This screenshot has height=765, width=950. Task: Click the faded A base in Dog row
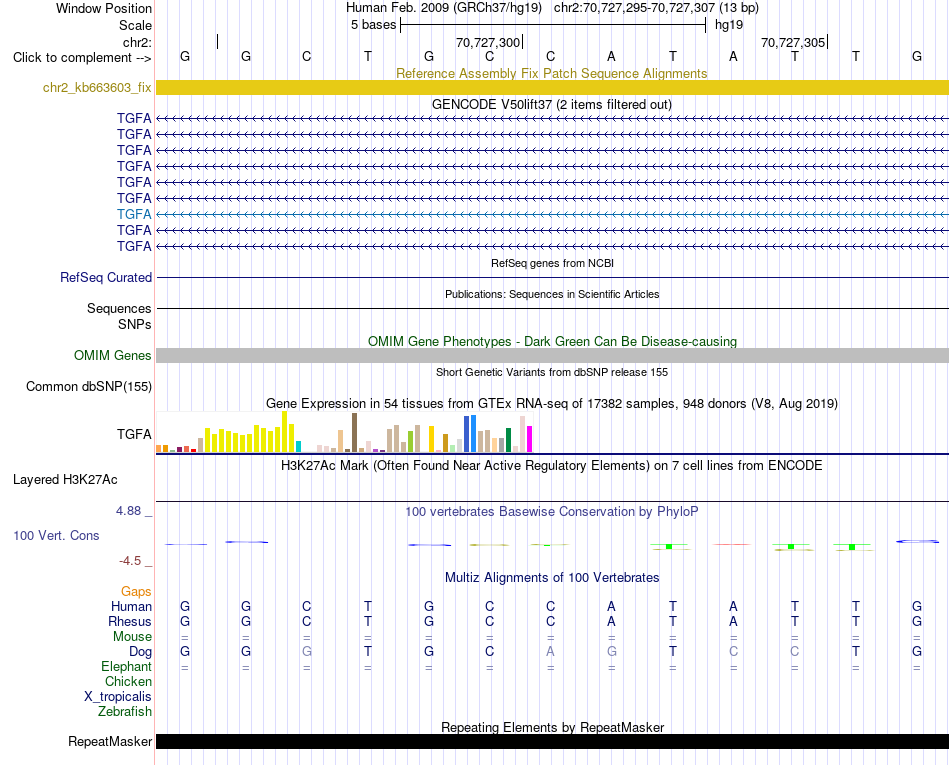click(x=550, y=652)
